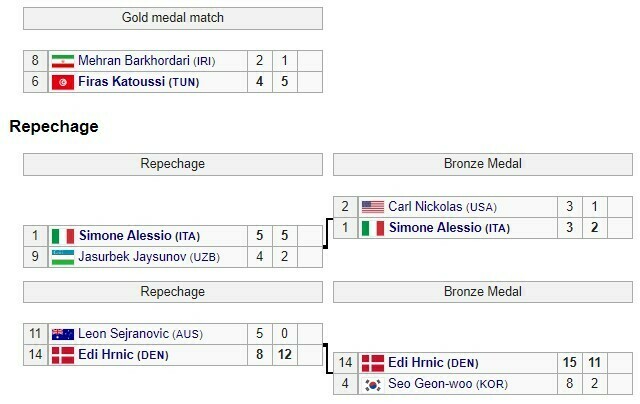Follow the Jasurbek Jaysunov name link
The image size is (640, 404).
pos(129,257)
